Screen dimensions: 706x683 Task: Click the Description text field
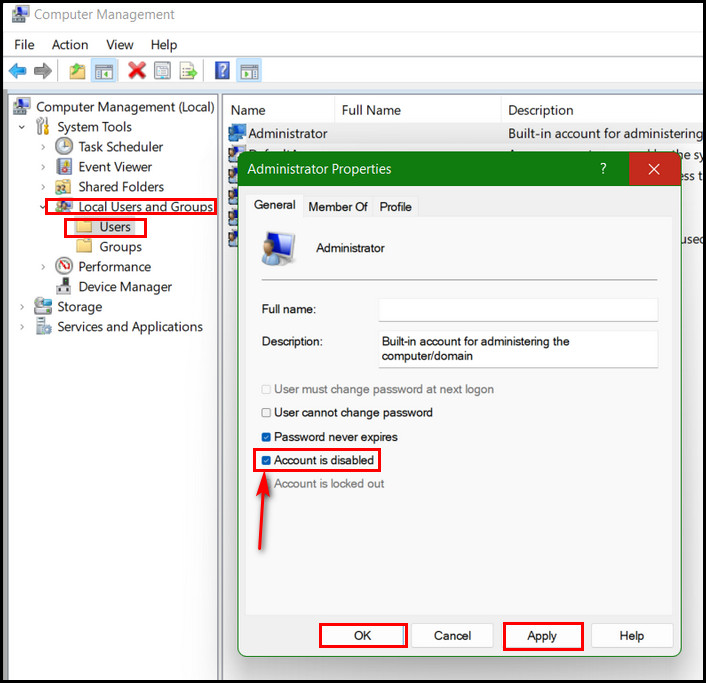click(518, 349)
